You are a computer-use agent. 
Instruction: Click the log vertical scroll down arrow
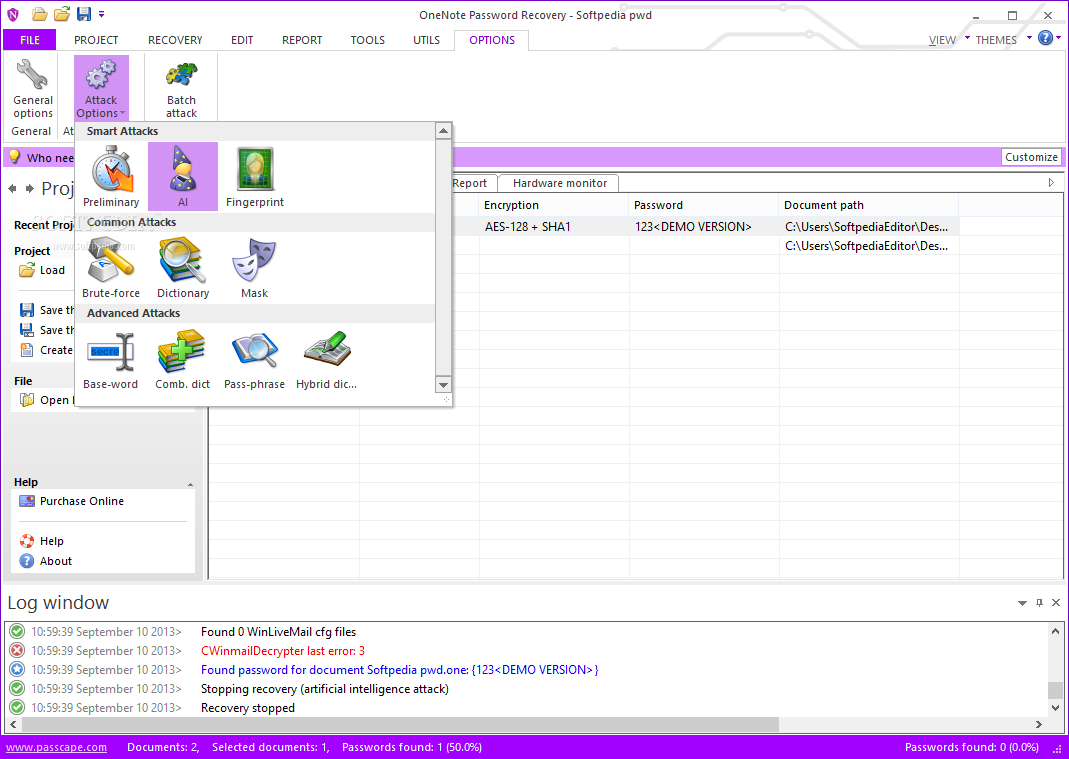tap(1055, 708)
